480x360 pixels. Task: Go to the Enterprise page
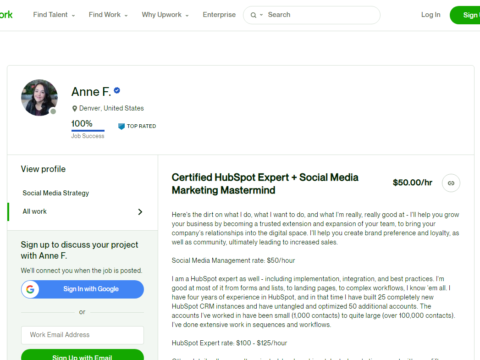click(219, 15)
